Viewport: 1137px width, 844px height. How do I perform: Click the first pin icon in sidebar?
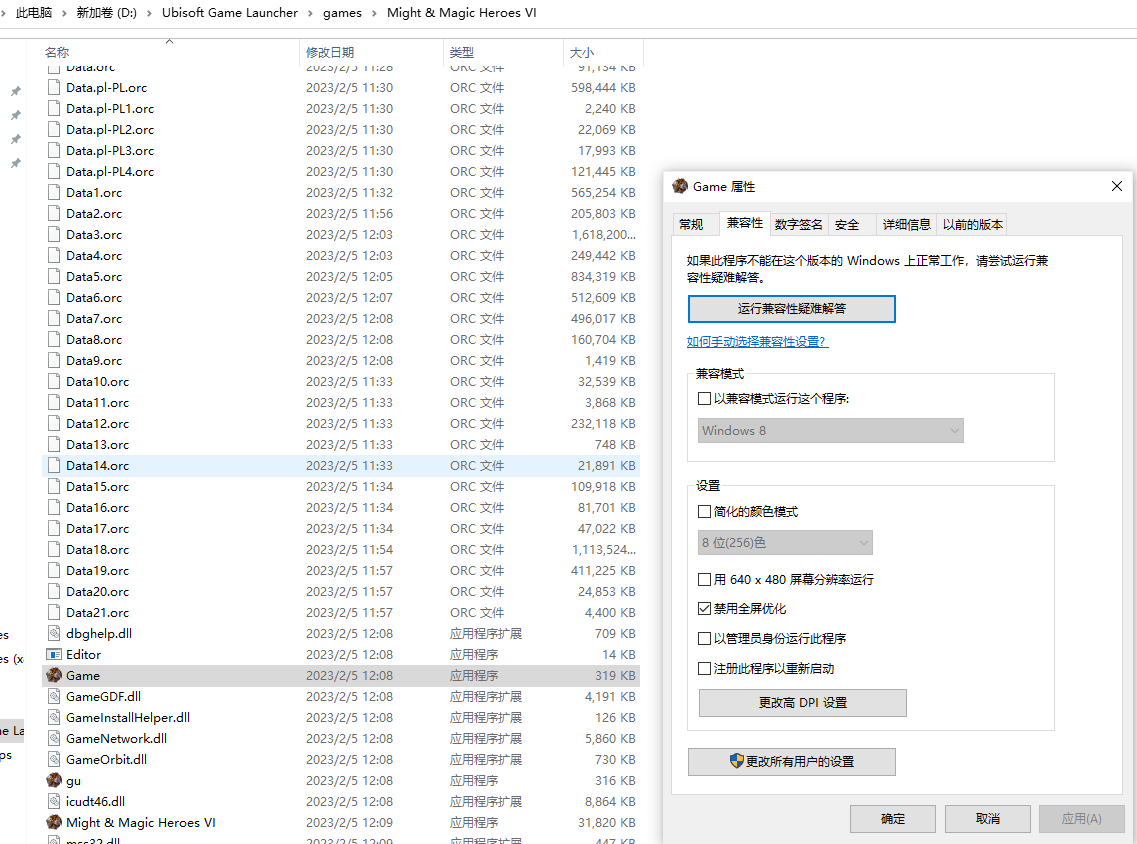click(15, 91)
